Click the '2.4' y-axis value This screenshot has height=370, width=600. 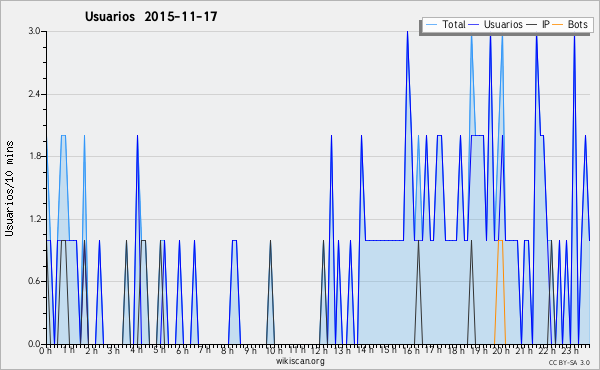tap(34, 94)
